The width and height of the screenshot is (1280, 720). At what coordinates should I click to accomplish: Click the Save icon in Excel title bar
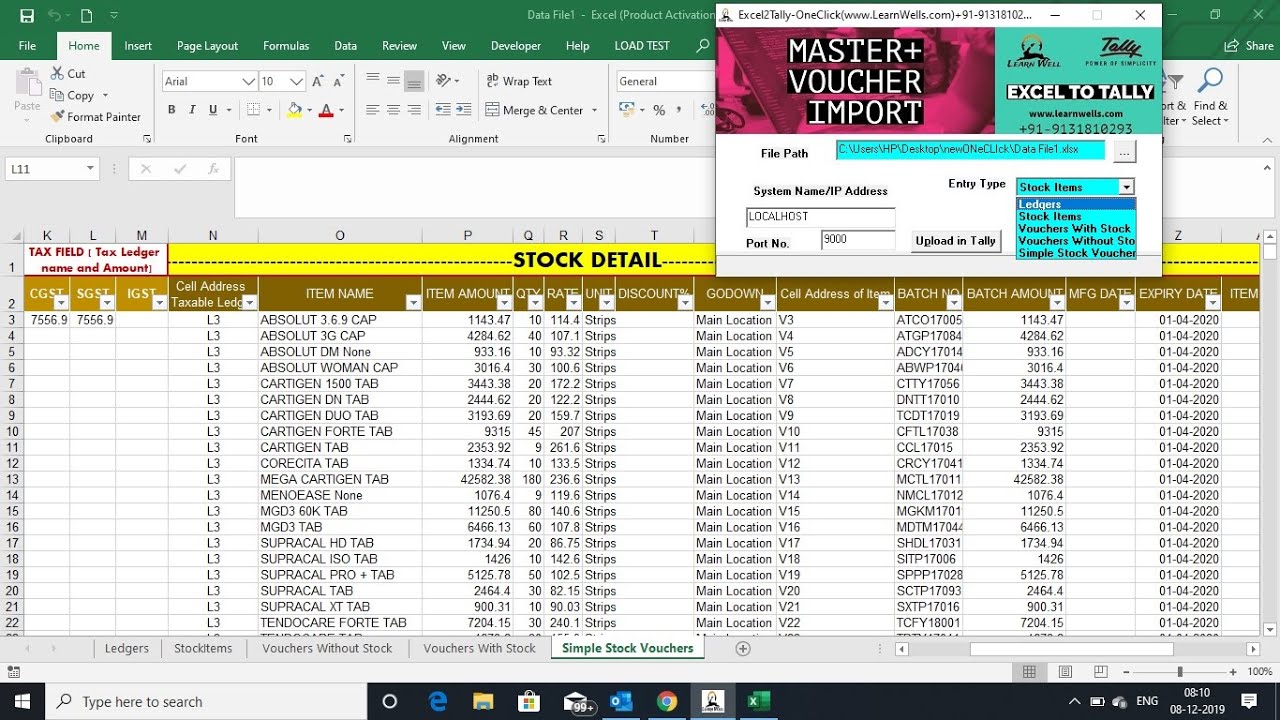[27, 16]
